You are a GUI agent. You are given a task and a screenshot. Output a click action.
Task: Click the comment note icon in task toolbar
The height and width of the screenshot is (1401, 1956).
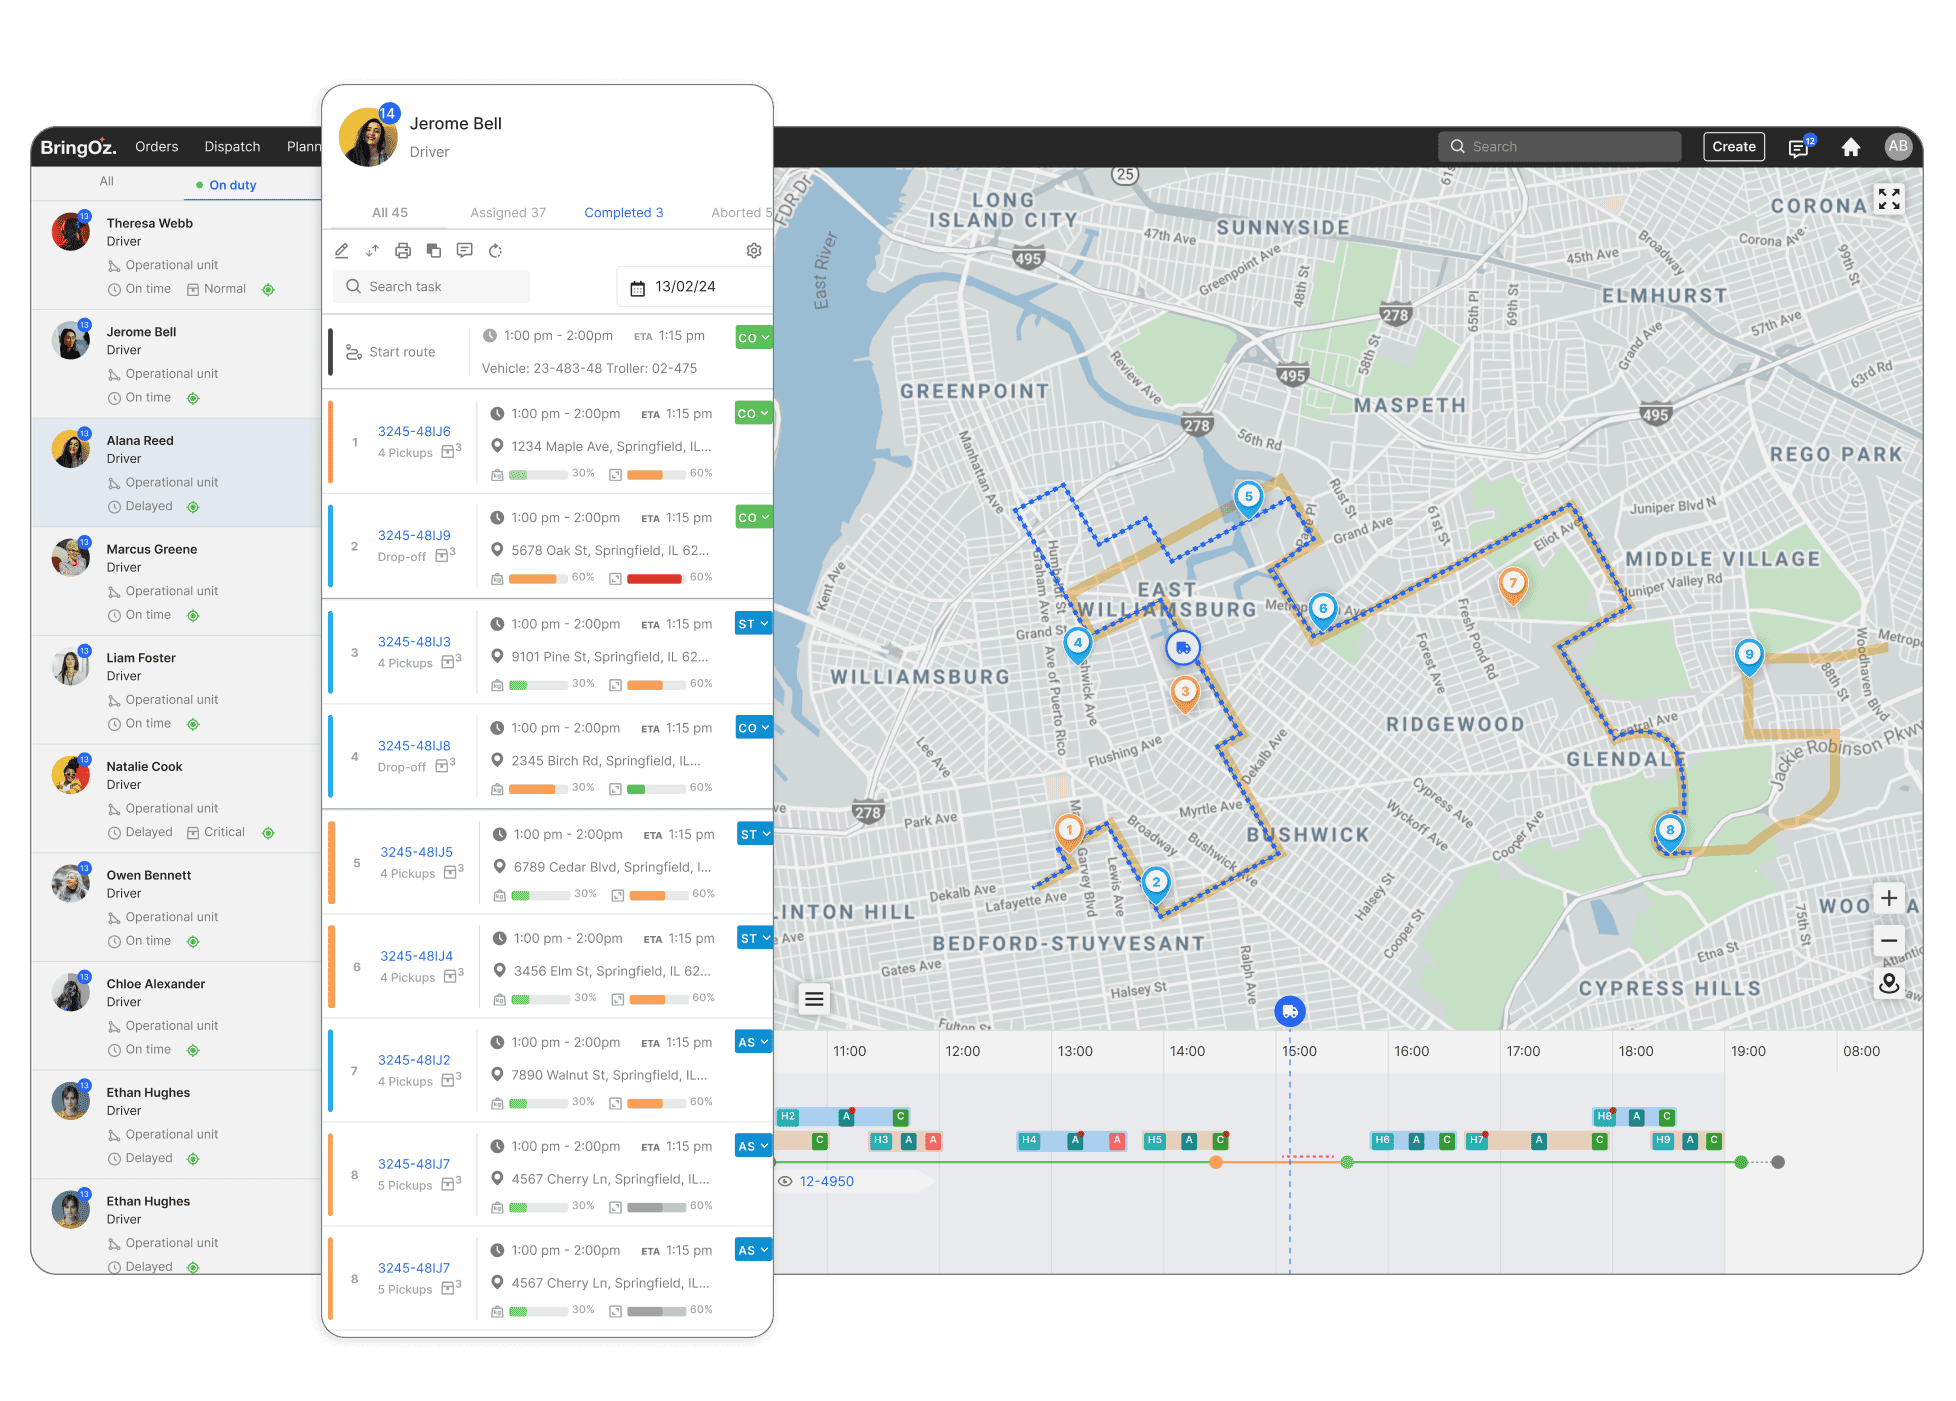point(464,250)
